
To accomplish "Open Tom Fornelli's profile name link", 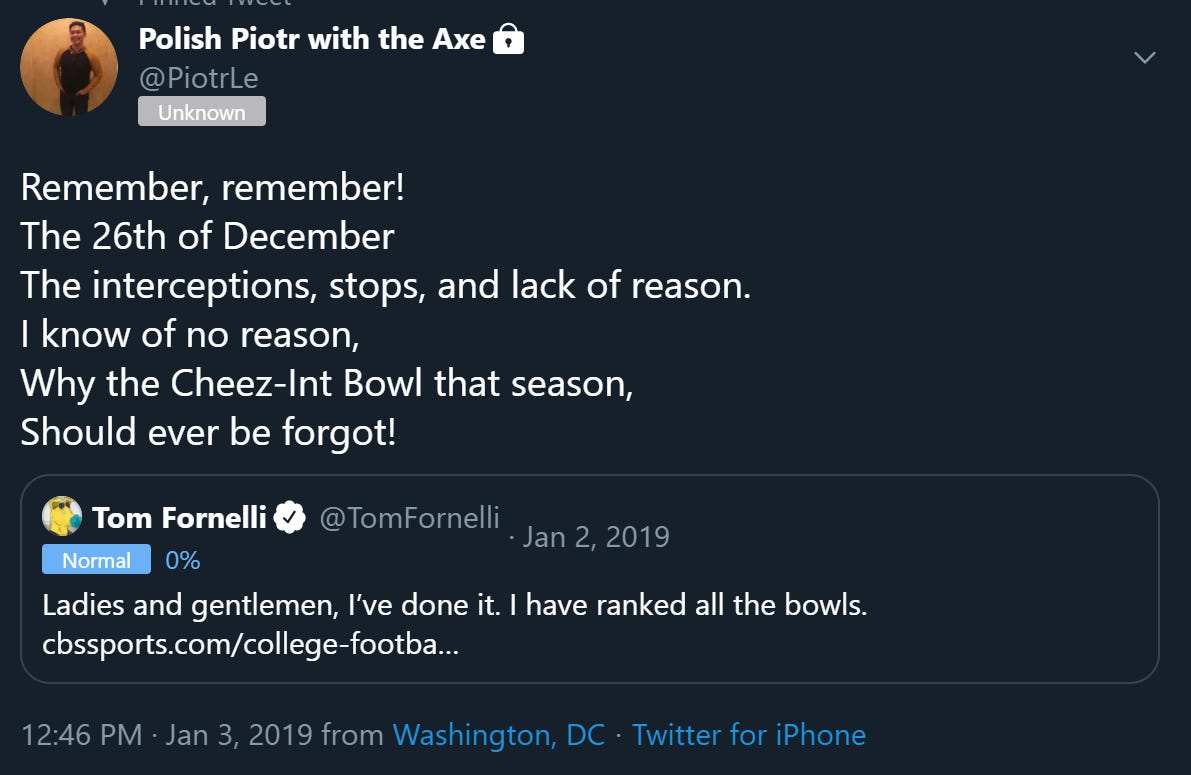I will coord(179,518).
